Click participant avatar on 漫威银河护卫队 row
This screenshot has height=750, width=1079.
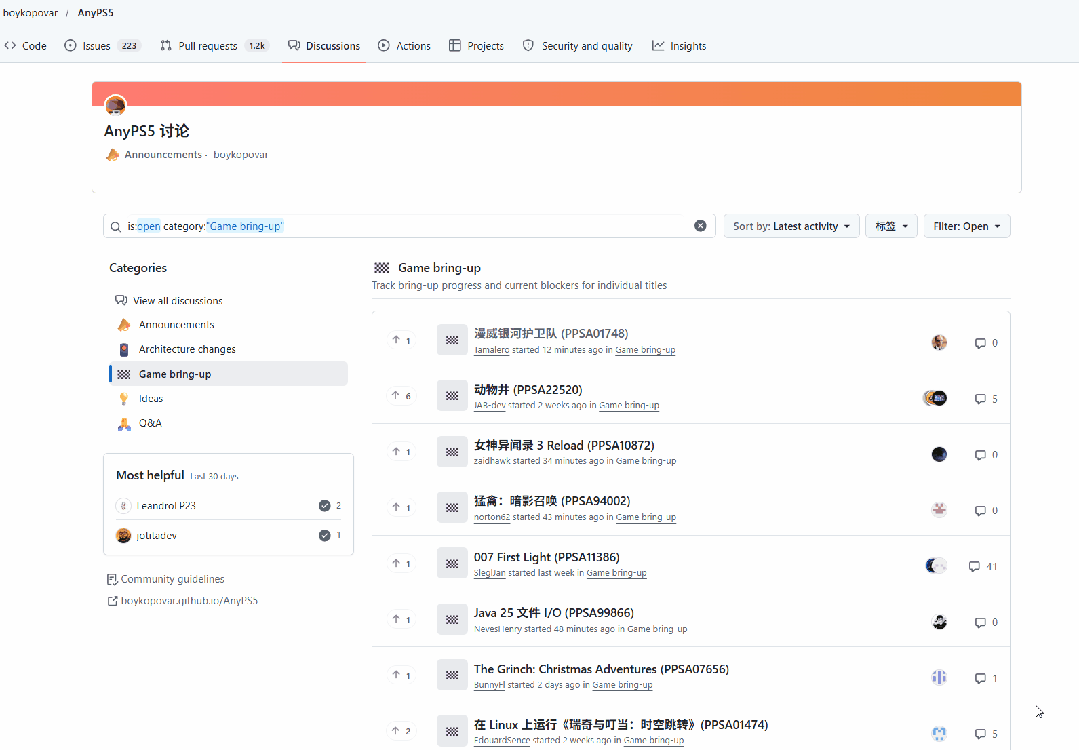939,343
